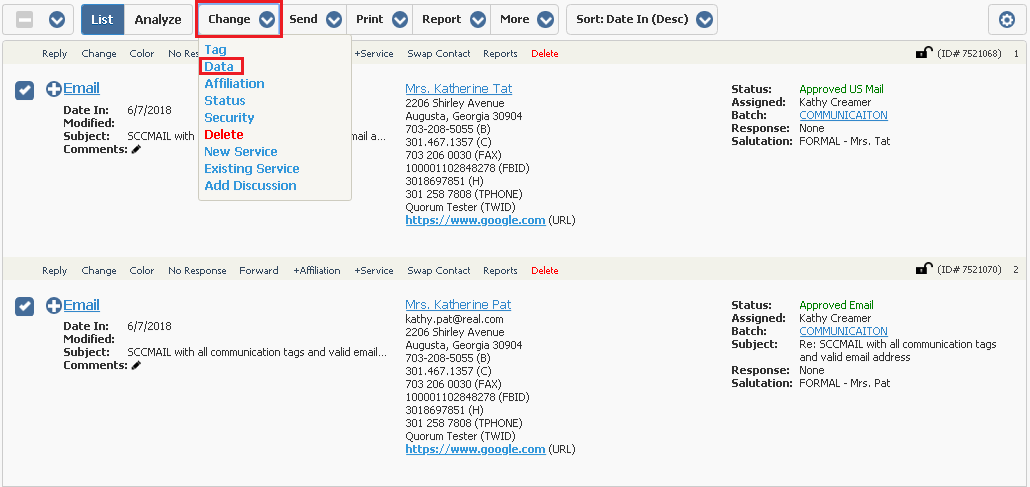Open the settings gear icon
This screenshot has width=1030, height=487.
[1006, 20]
